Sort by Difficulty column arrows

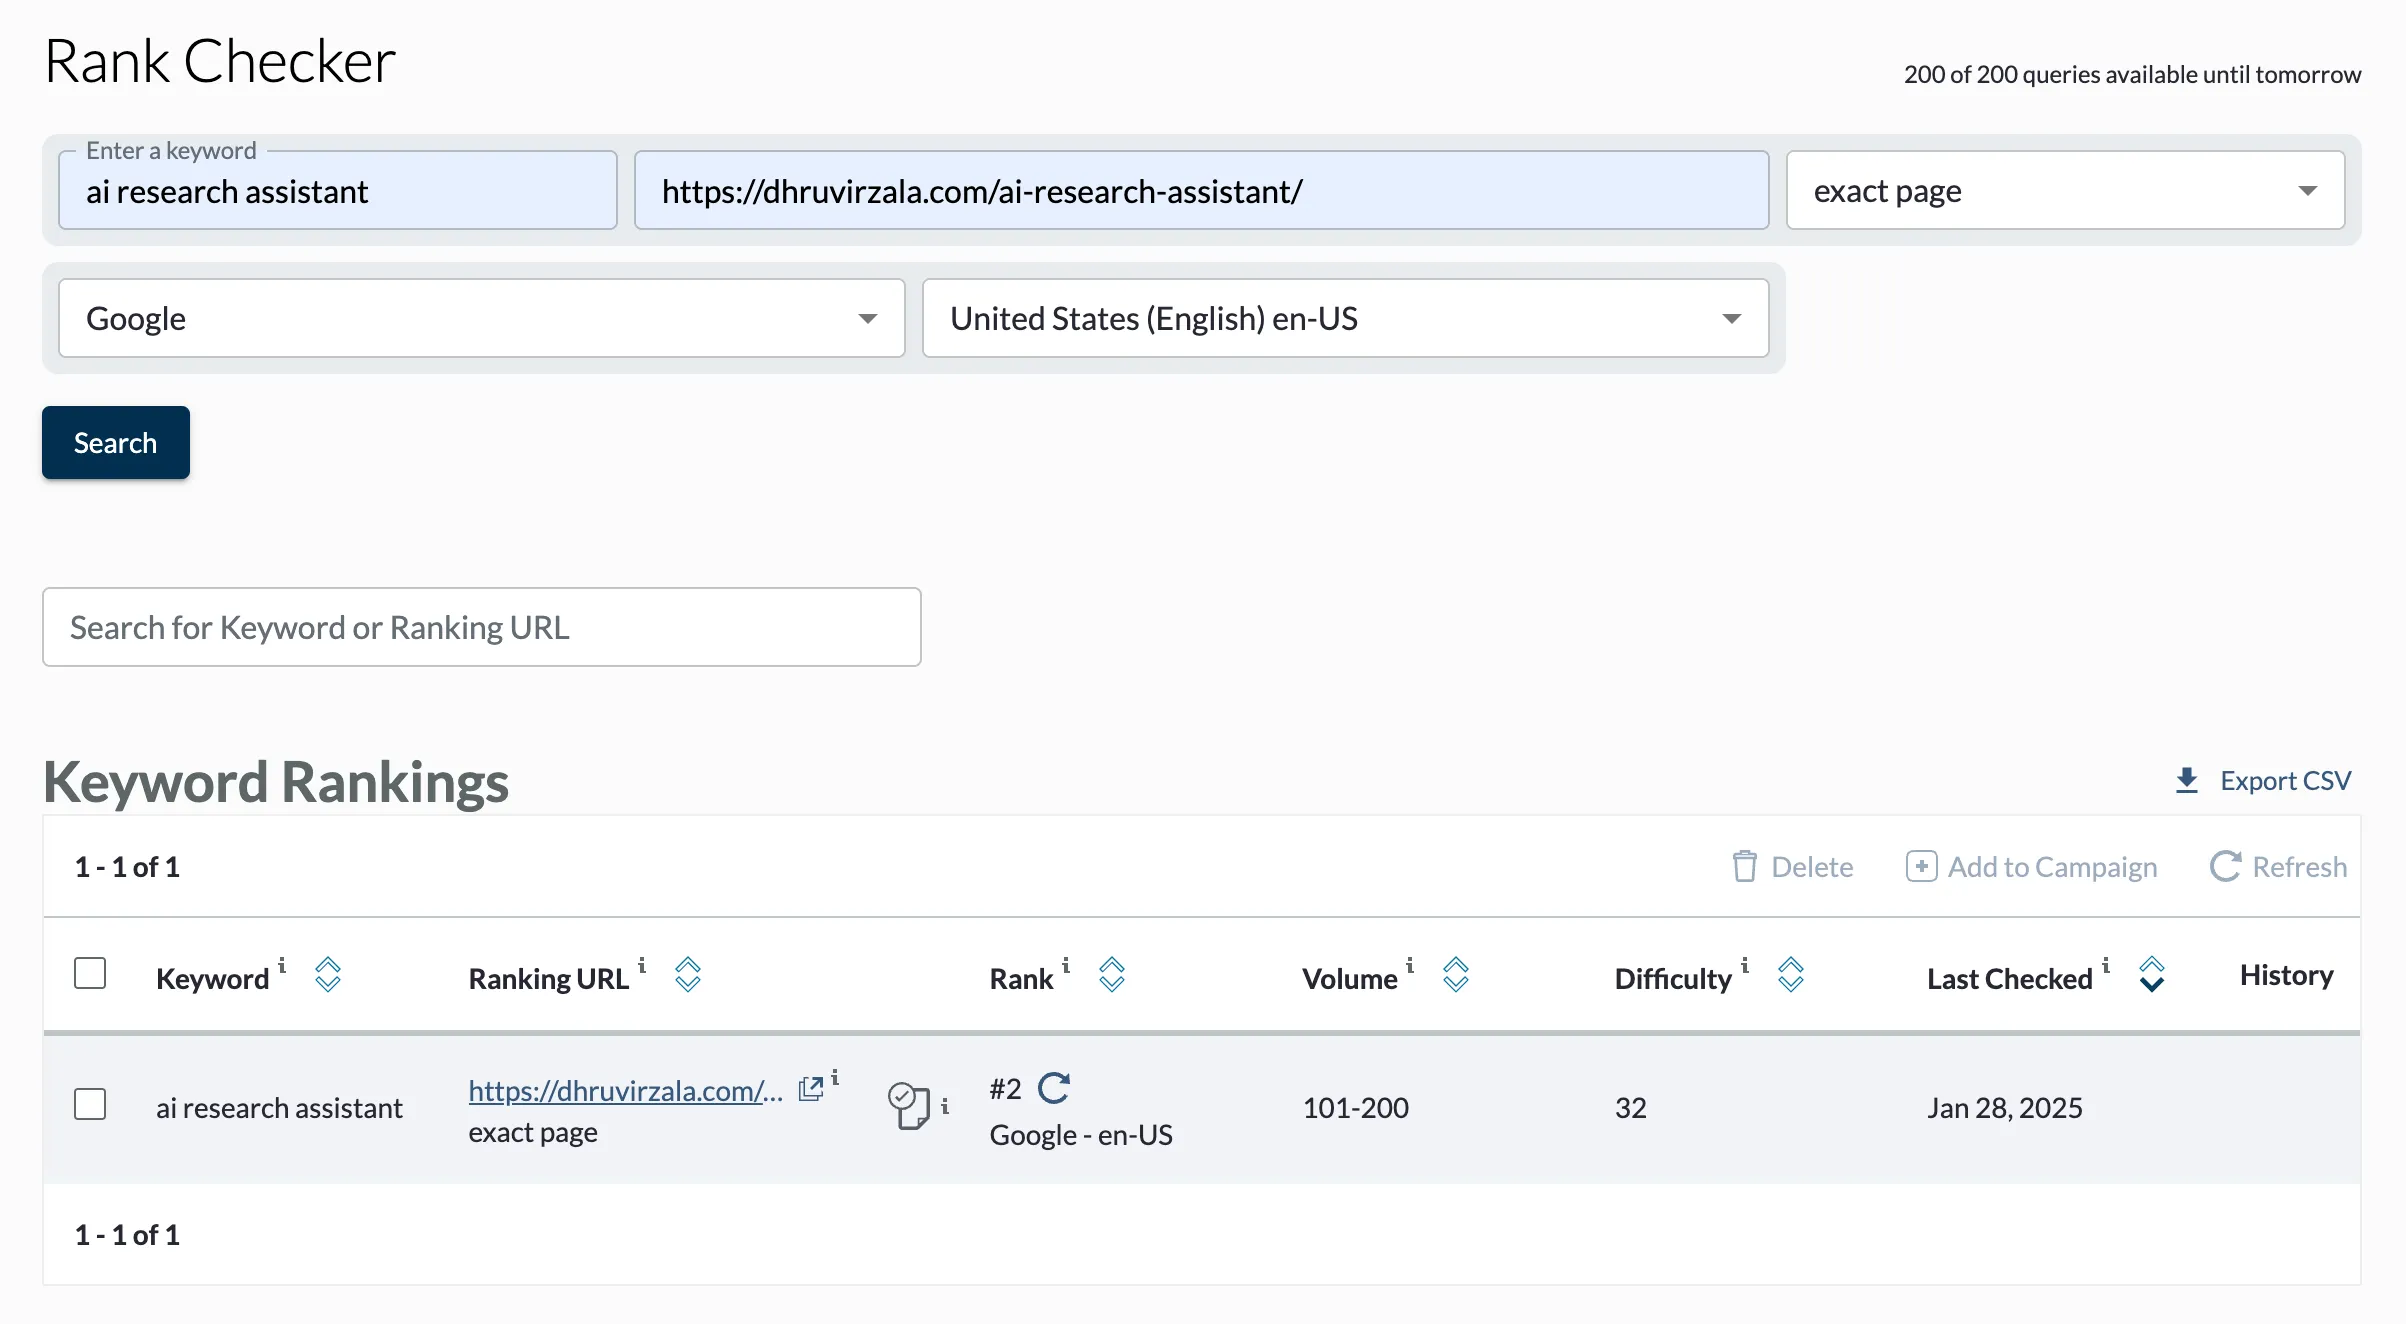[x=1791, y=974]
